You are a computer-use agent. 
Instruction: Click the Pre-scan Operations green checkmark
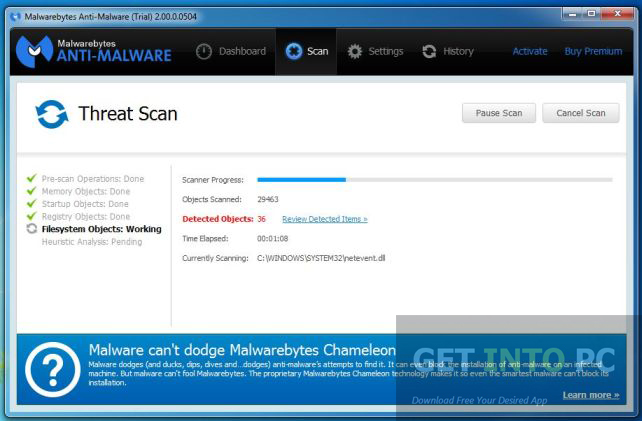pos(32,178)
